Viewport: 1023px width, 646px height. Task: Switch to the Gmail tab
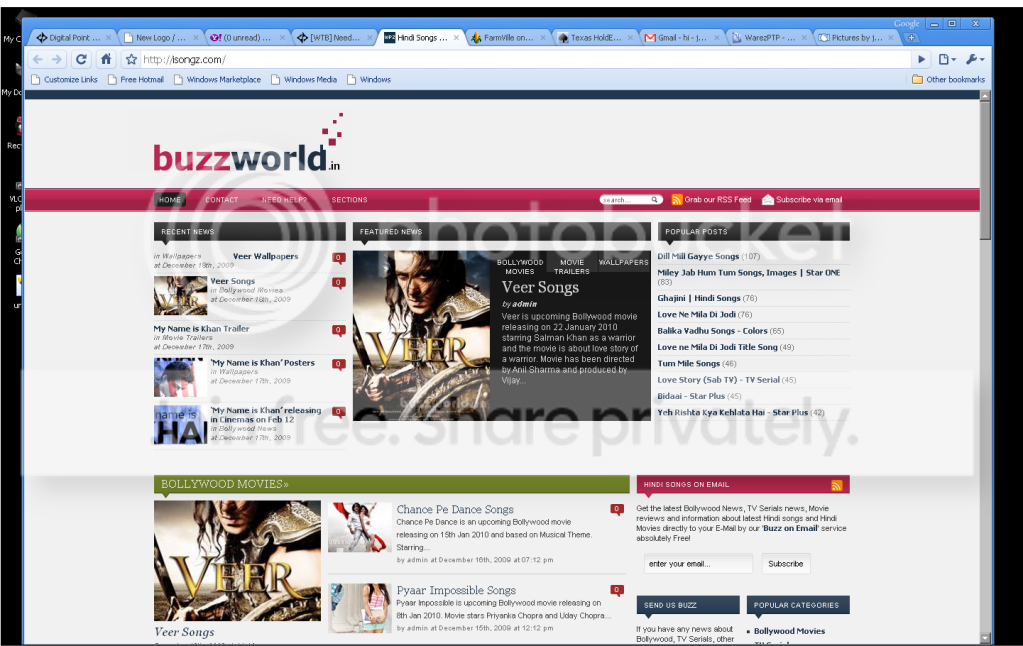(x=681, y=38)
